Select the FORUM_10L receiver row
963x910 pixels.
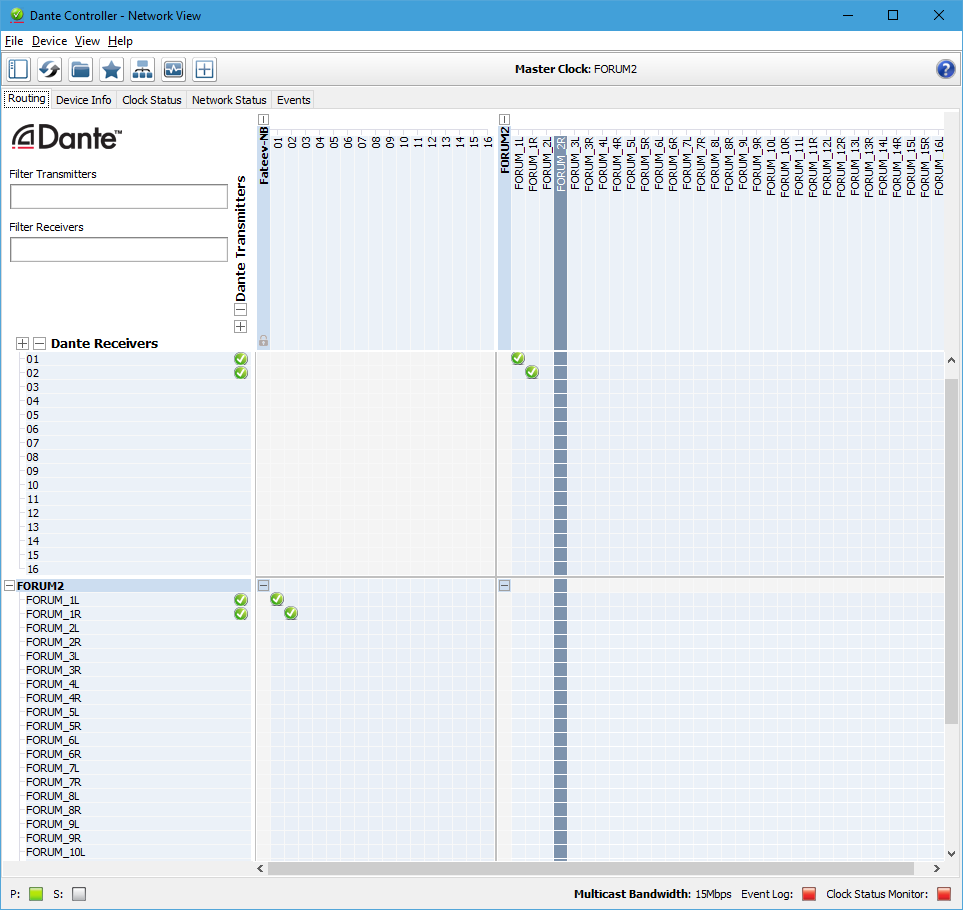coord(135,852)
